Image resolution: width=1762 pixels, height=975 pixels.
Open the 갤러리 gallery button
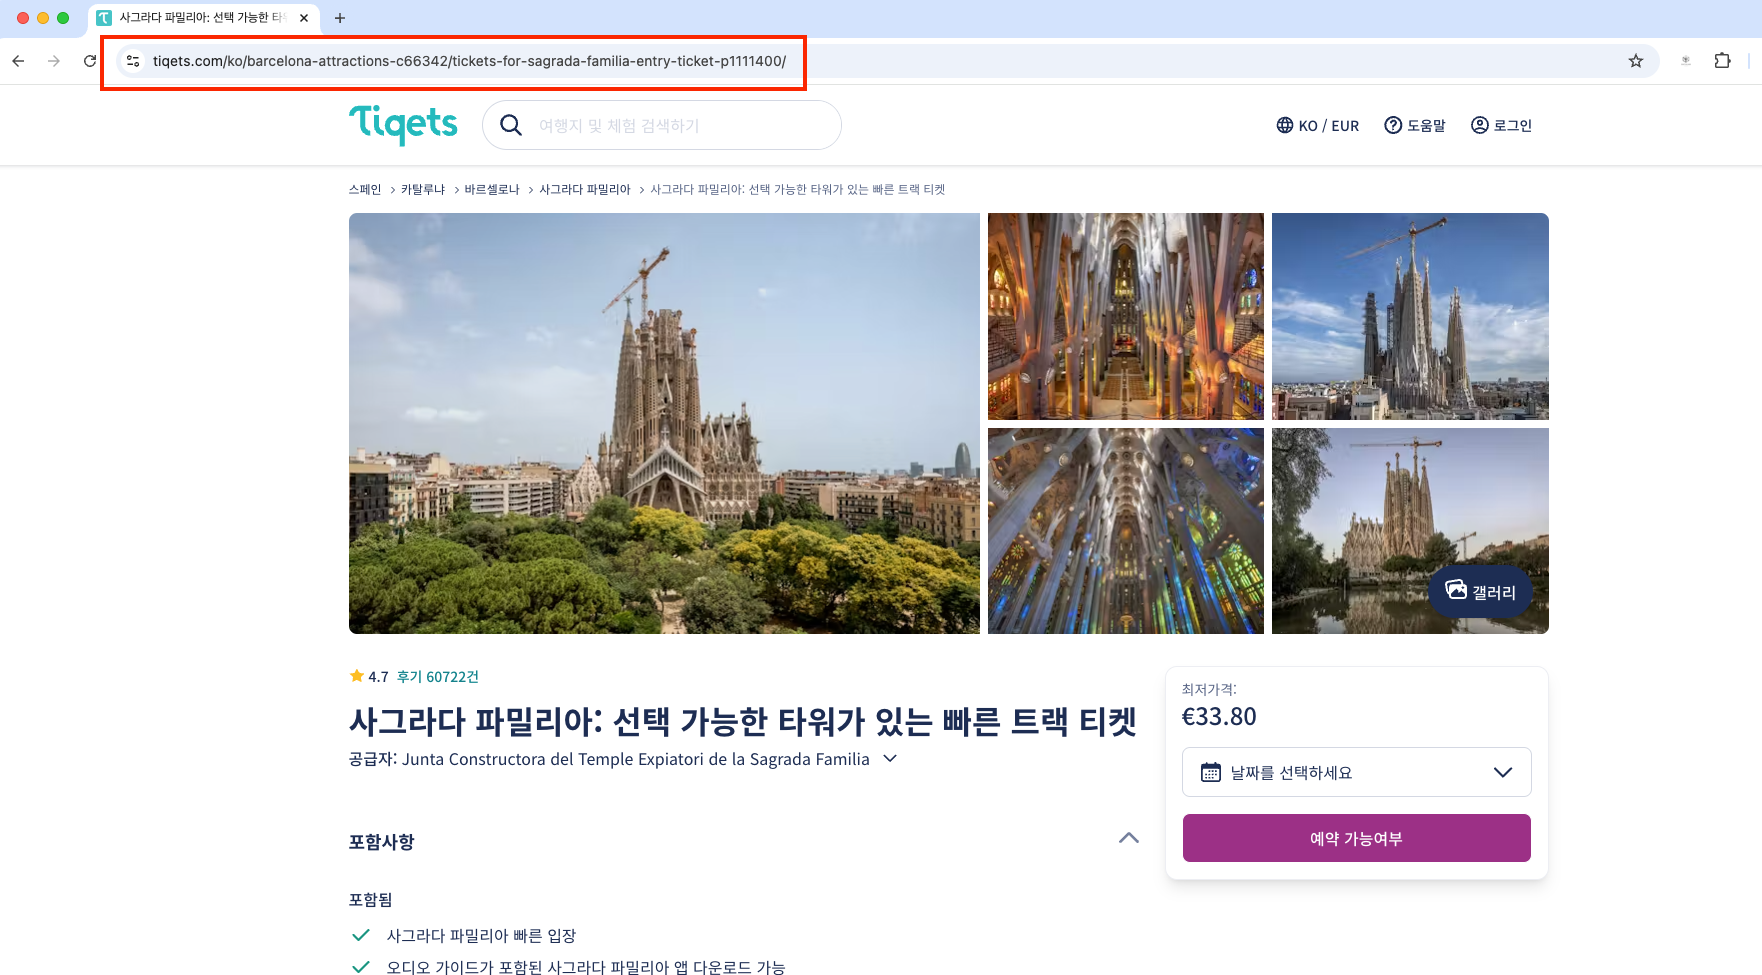1481,592
